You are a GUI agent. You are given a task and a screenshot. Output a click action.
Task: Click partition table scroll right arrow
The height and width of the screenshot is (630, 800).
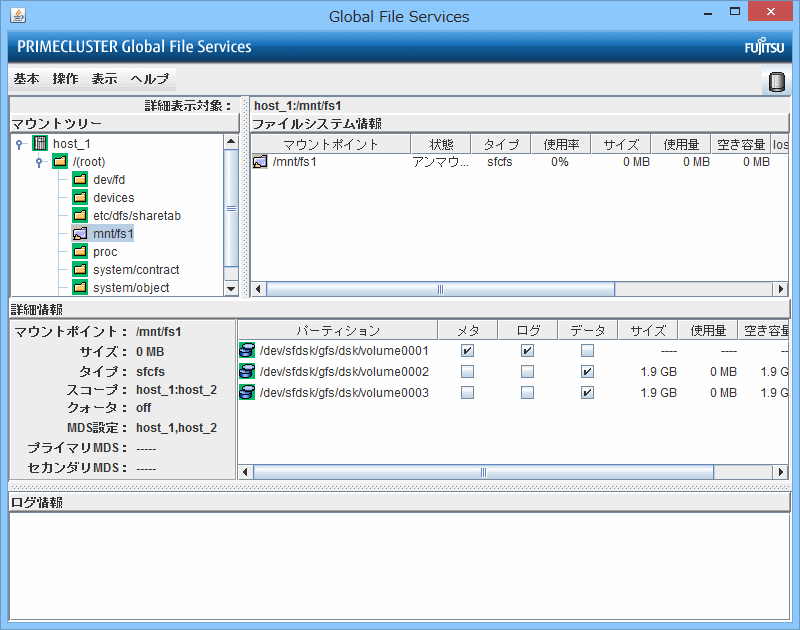coord(781,472)
